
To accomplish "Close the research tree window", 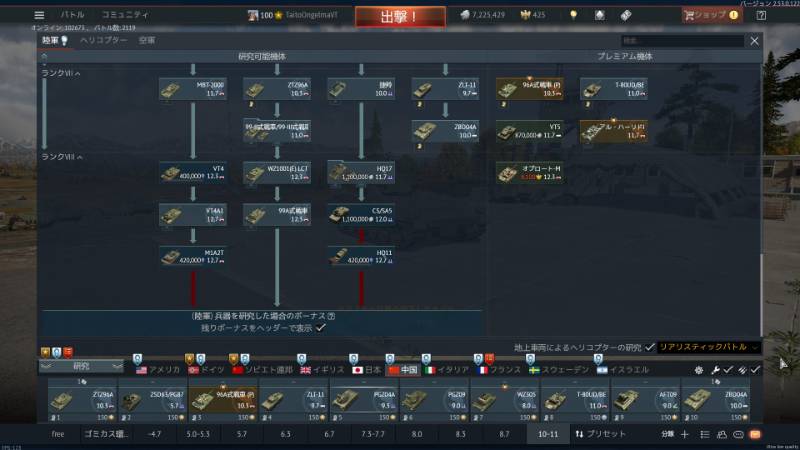I will 754,41.
